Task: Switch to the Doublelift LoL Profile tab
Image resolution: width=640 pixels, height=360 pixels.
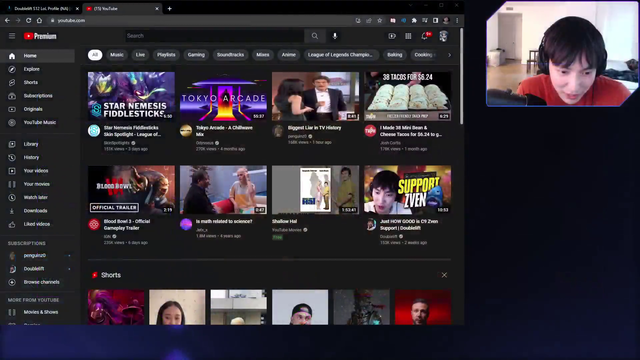Action: pos(41,9)
